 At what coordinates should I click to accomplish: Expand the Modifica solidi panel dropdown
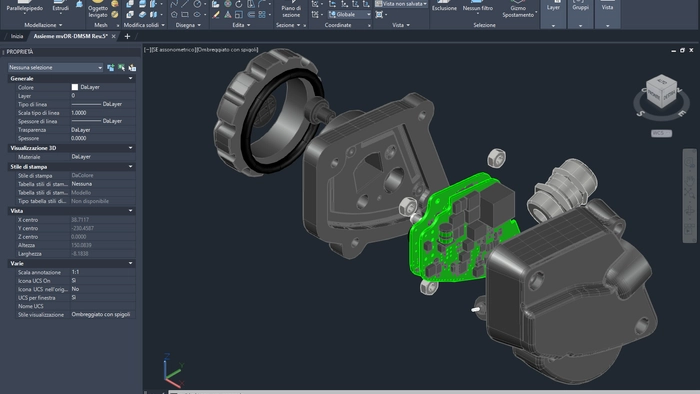[144, 25]
